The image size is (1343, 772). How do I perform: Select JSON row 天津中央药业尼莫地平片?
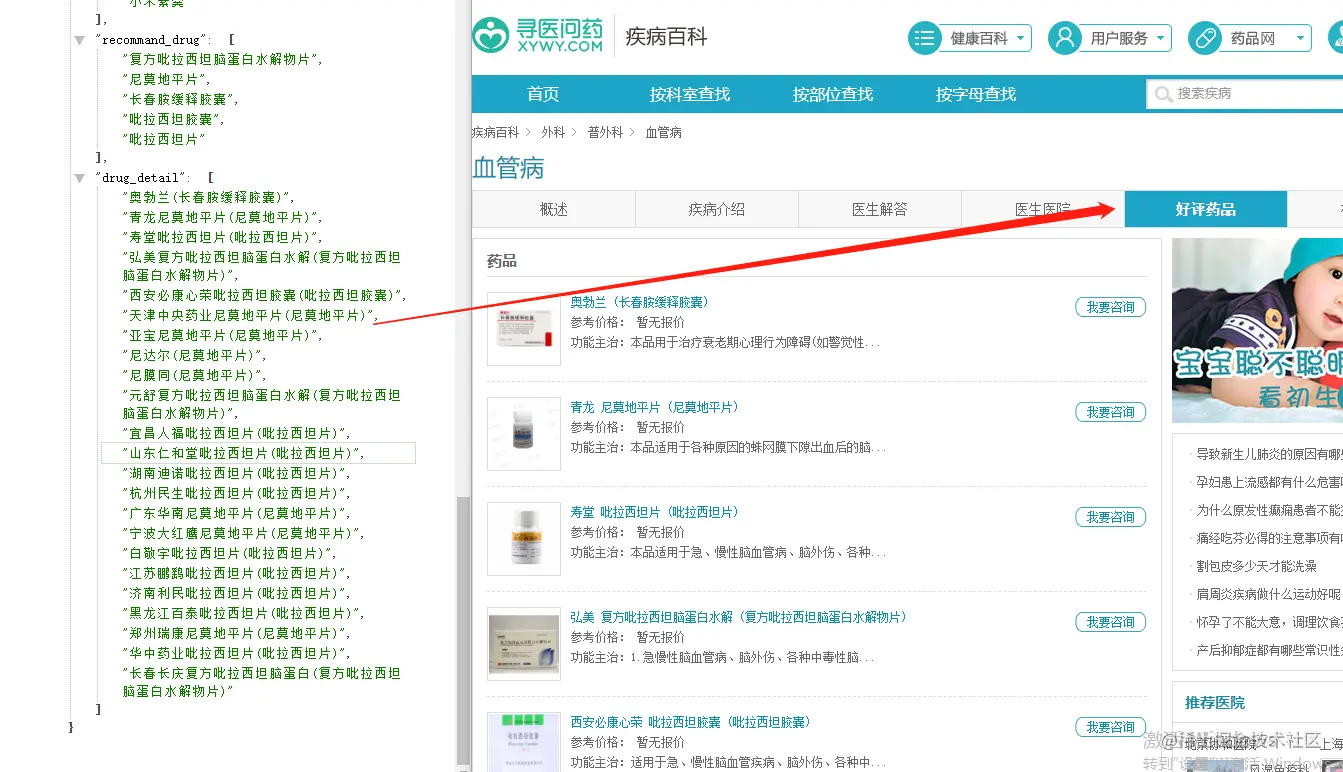tap(248, 315)
